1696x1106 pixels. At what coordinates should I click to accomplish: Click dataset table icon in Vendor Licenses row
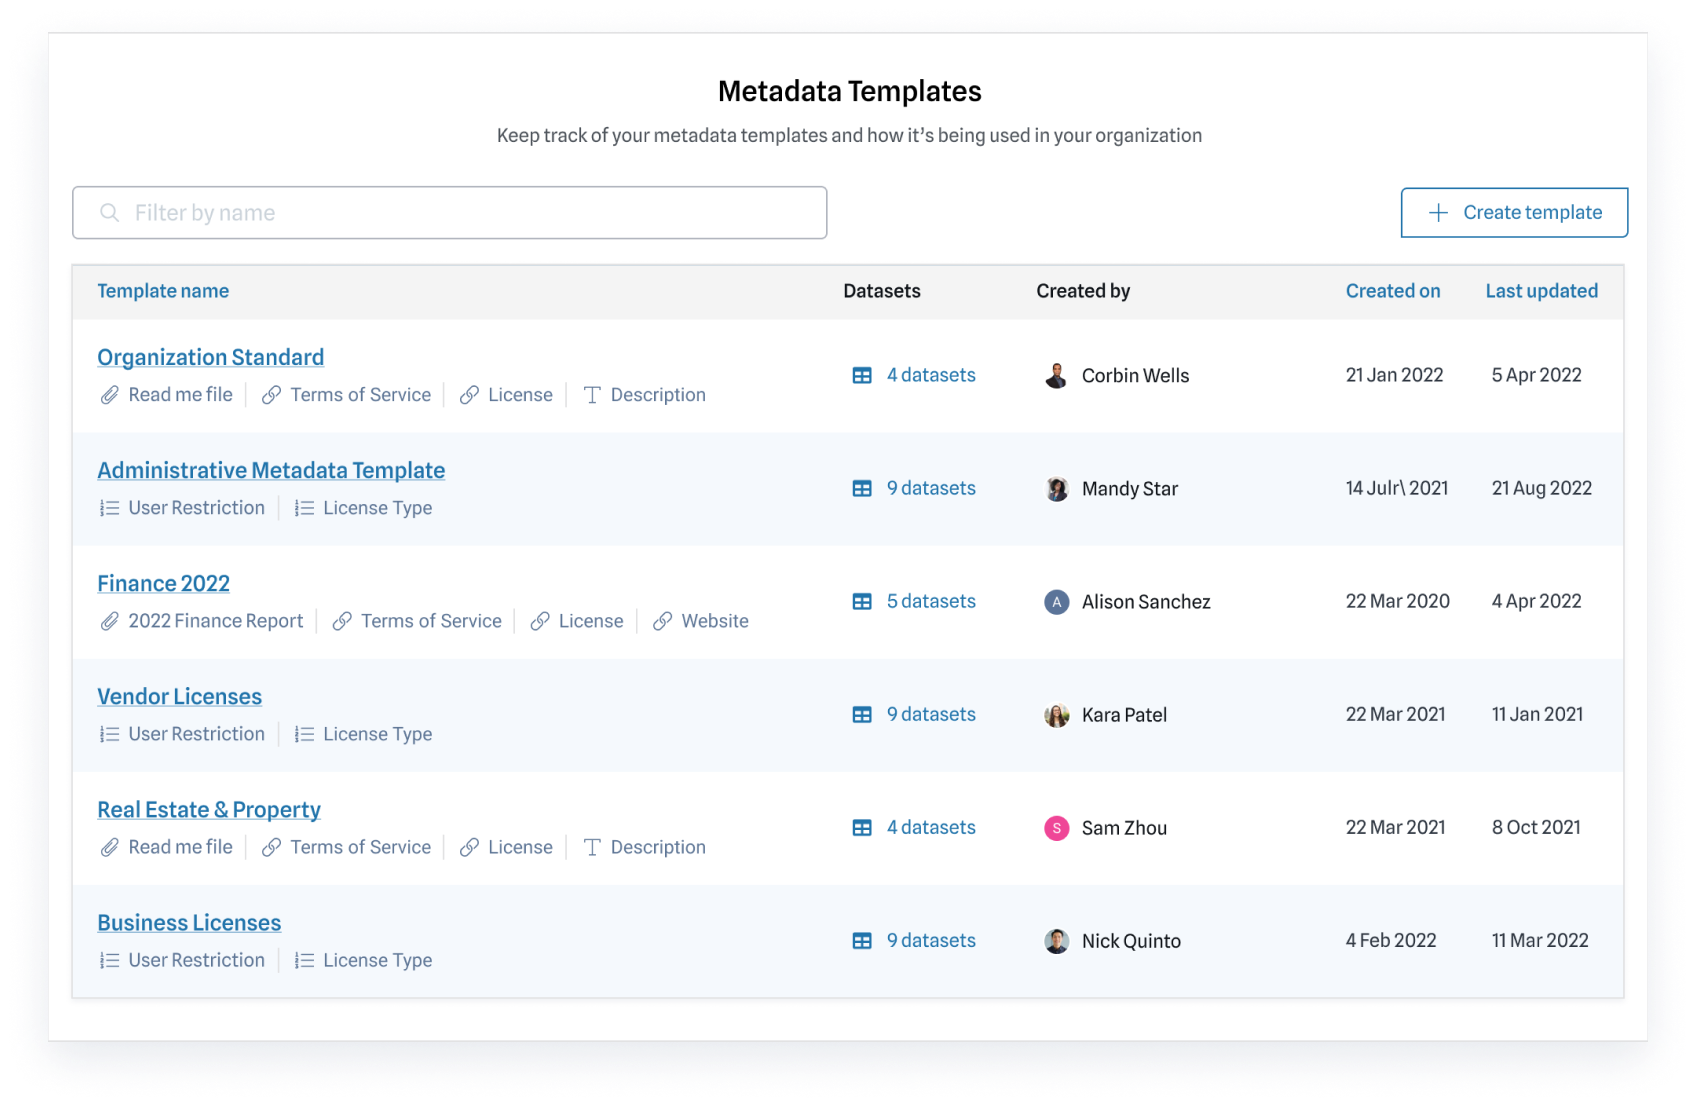point(862,715)
